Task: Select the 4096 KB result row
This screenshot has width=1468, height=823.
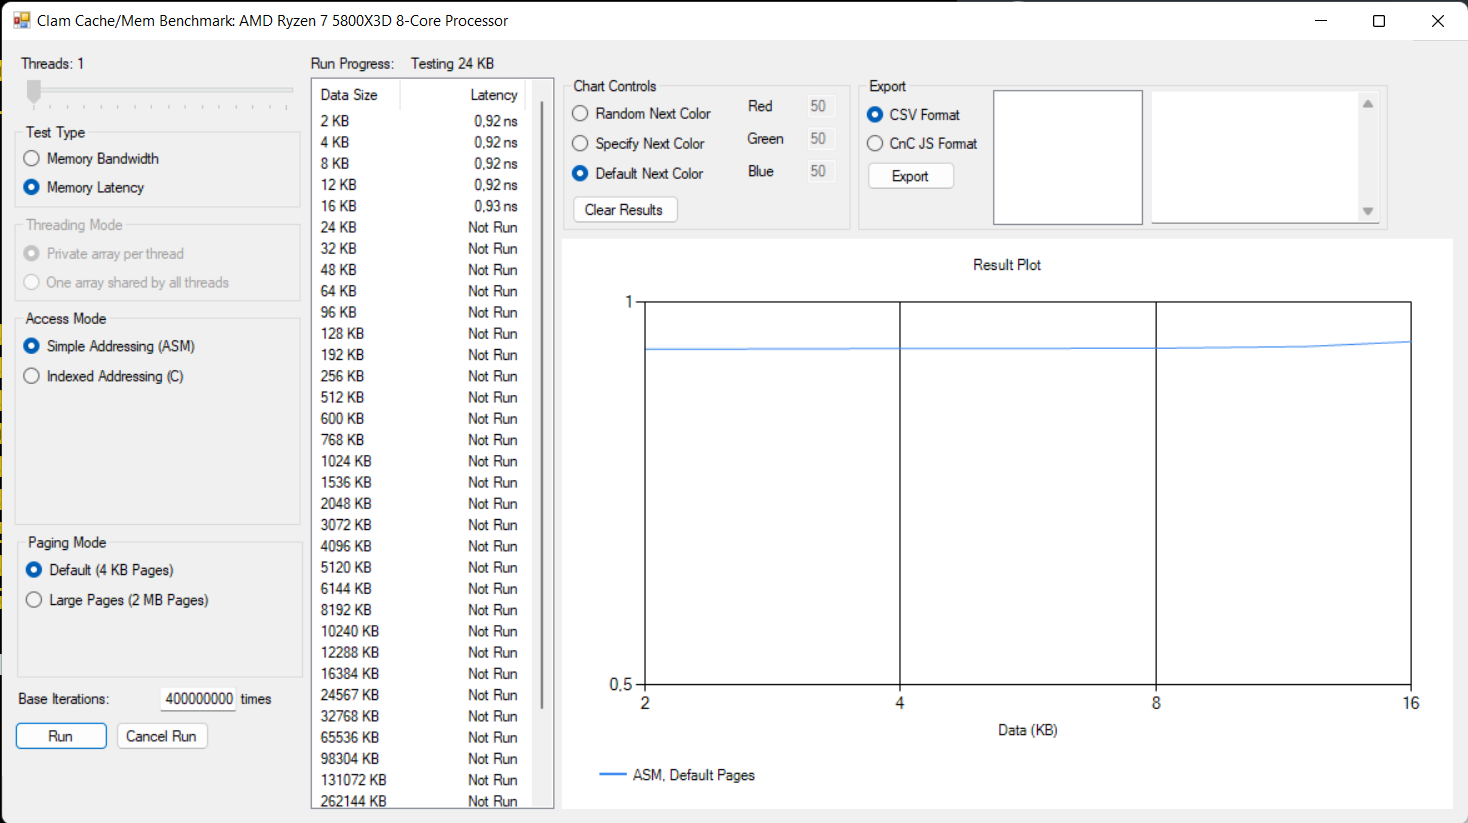Action: click(420, 546)
